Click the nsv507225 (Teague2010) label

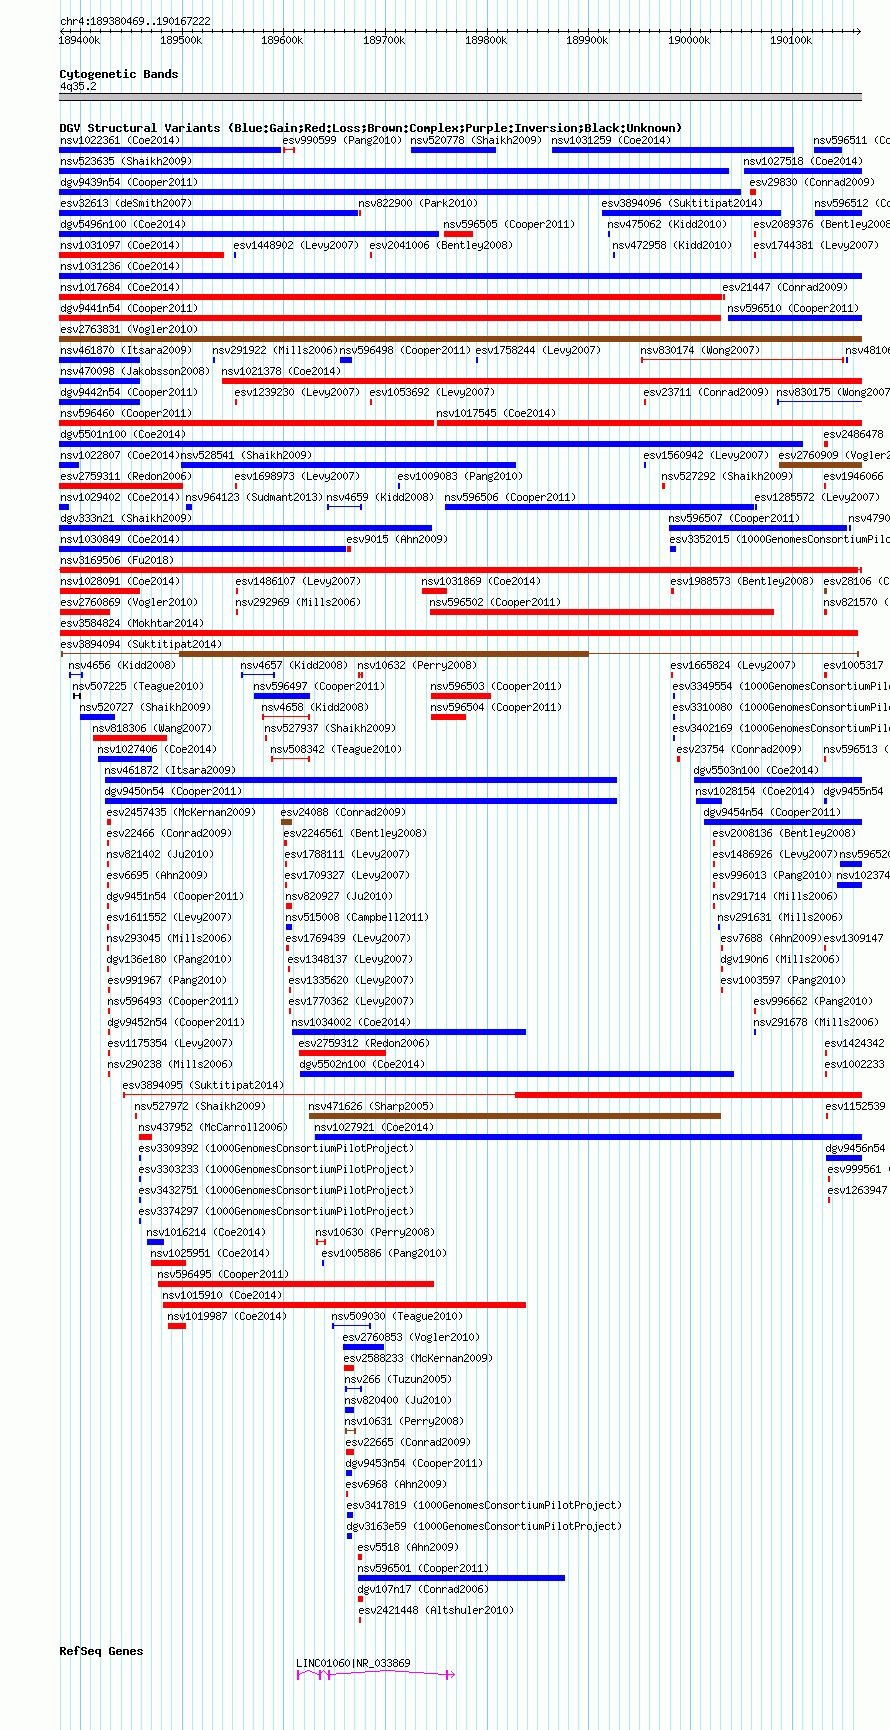click(x=138, y=686)
